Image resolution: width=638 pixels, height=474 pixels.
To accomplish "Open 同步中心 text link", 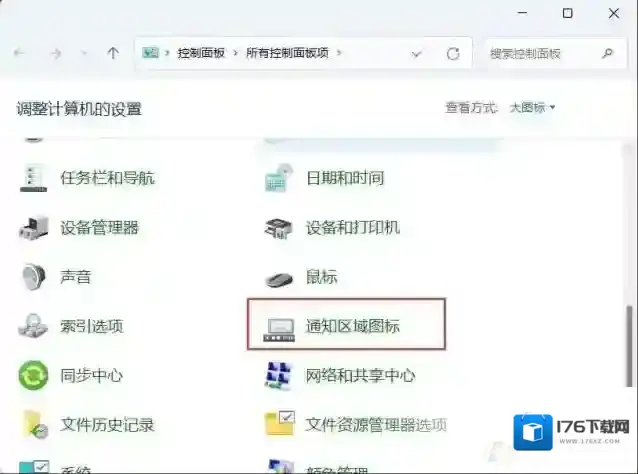I will pyautogui.click(x=92, y=376).
